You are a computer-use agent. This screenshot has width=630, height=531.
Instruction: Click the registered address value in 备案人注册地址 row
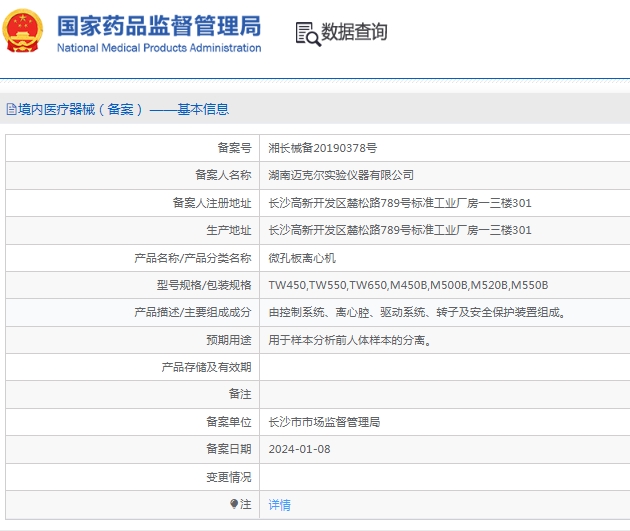click(x=400, y=203)
